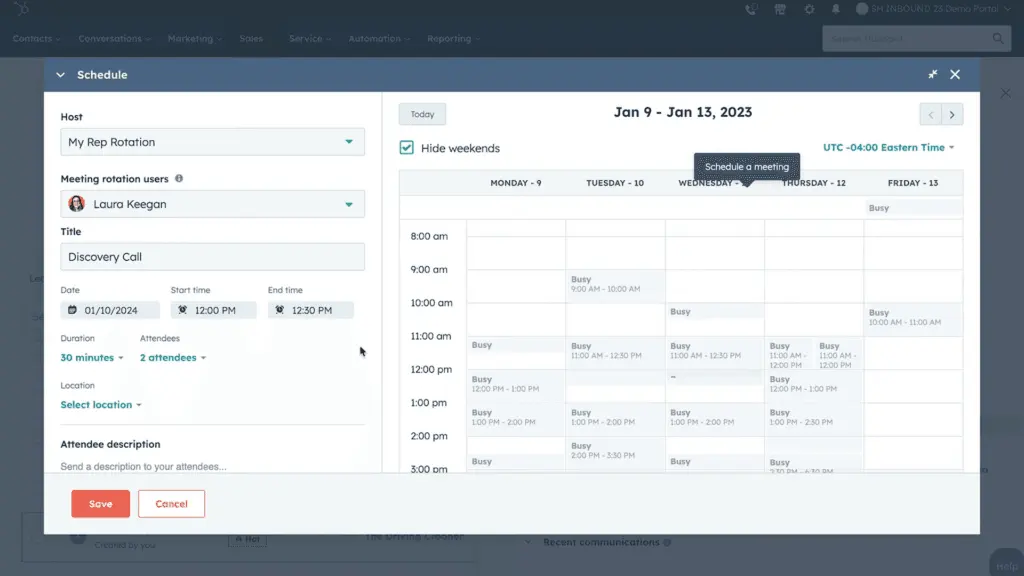
Task: Open the Select location dropdown
Action: [101, 405]
